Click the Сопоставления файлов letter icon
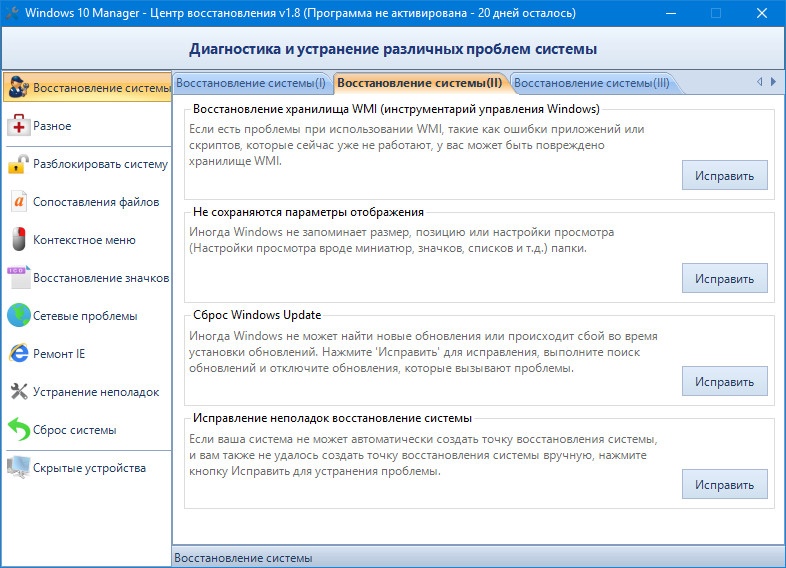The height and width of the screenshot is (568, 786). (x=19, y=202)
